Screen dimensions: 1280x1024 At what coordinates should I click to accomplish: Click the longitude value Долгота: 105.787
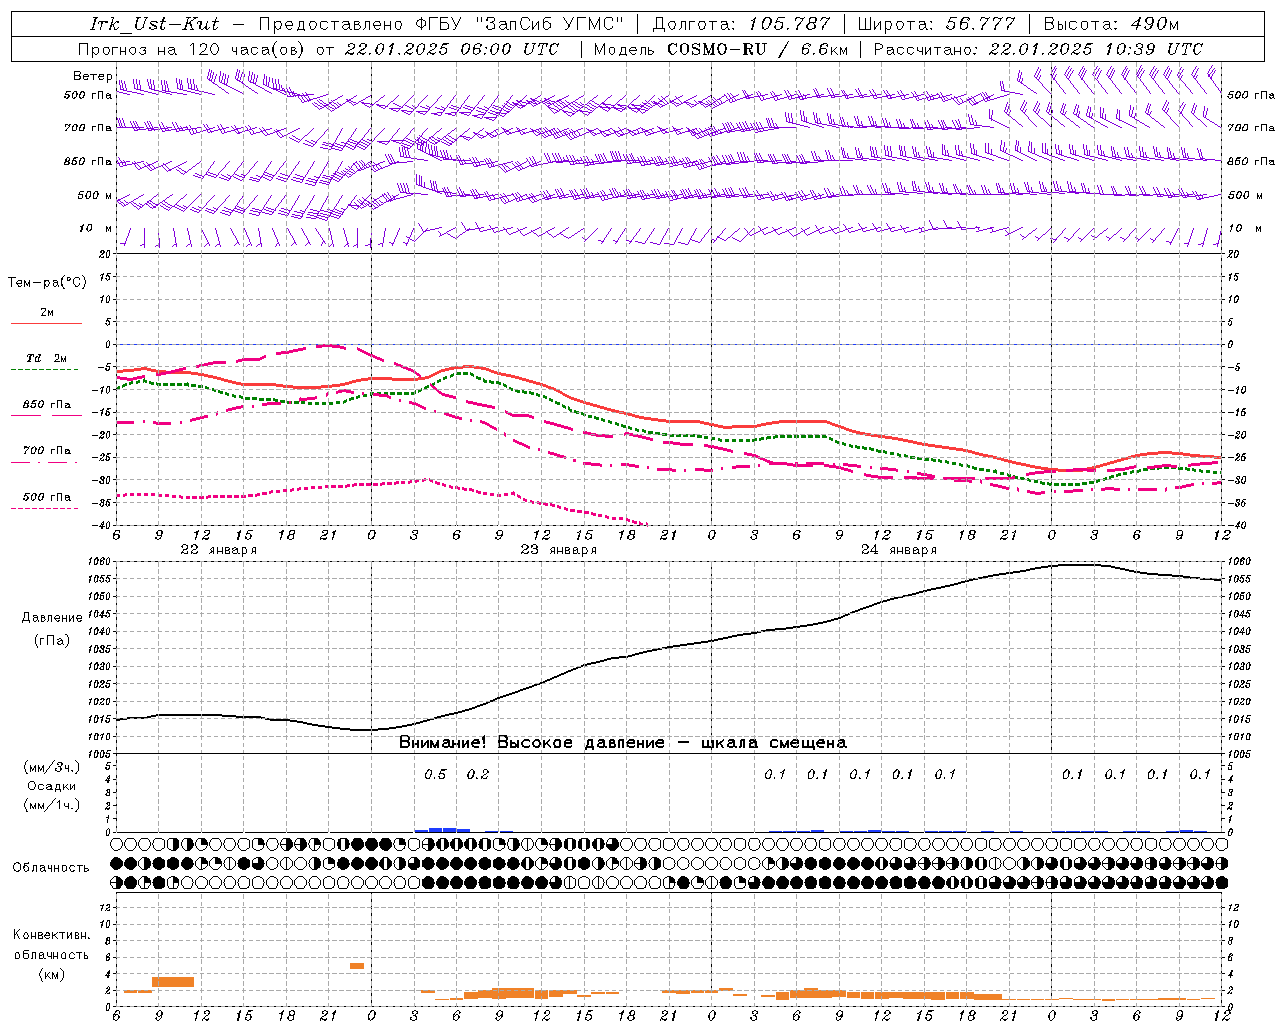coord(742,24)
